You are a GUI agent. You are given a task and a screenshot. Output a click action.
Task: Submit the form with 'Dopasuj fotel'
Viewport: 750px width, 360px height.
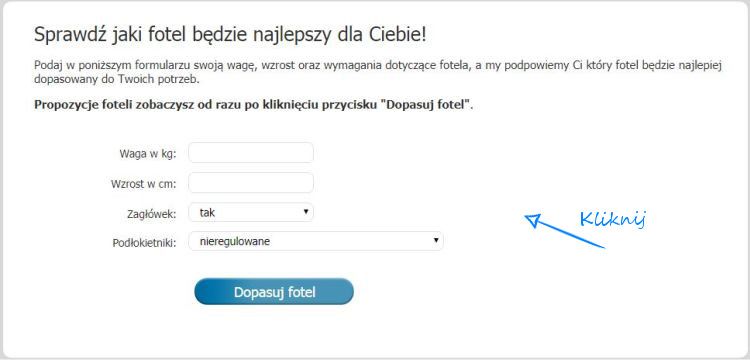[274, 292]
